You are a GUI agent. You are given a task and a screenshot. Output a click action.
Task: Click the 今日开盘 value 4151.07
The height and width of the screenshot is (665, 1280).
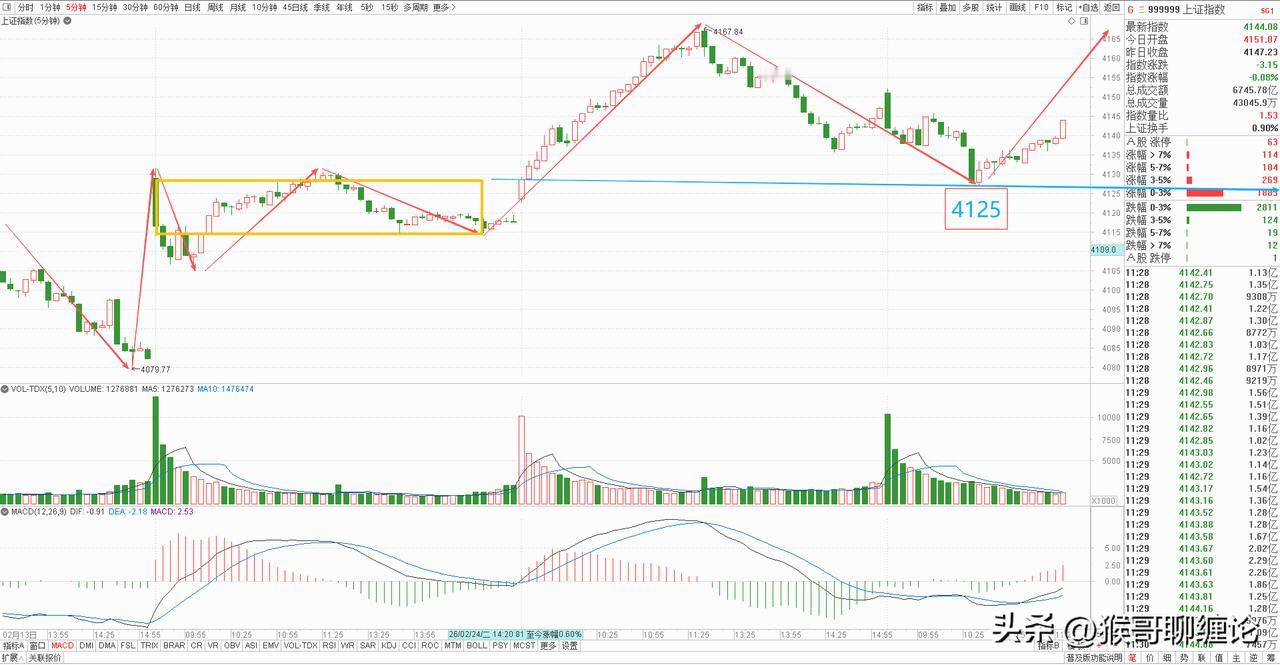click(x=1258, y=40)
